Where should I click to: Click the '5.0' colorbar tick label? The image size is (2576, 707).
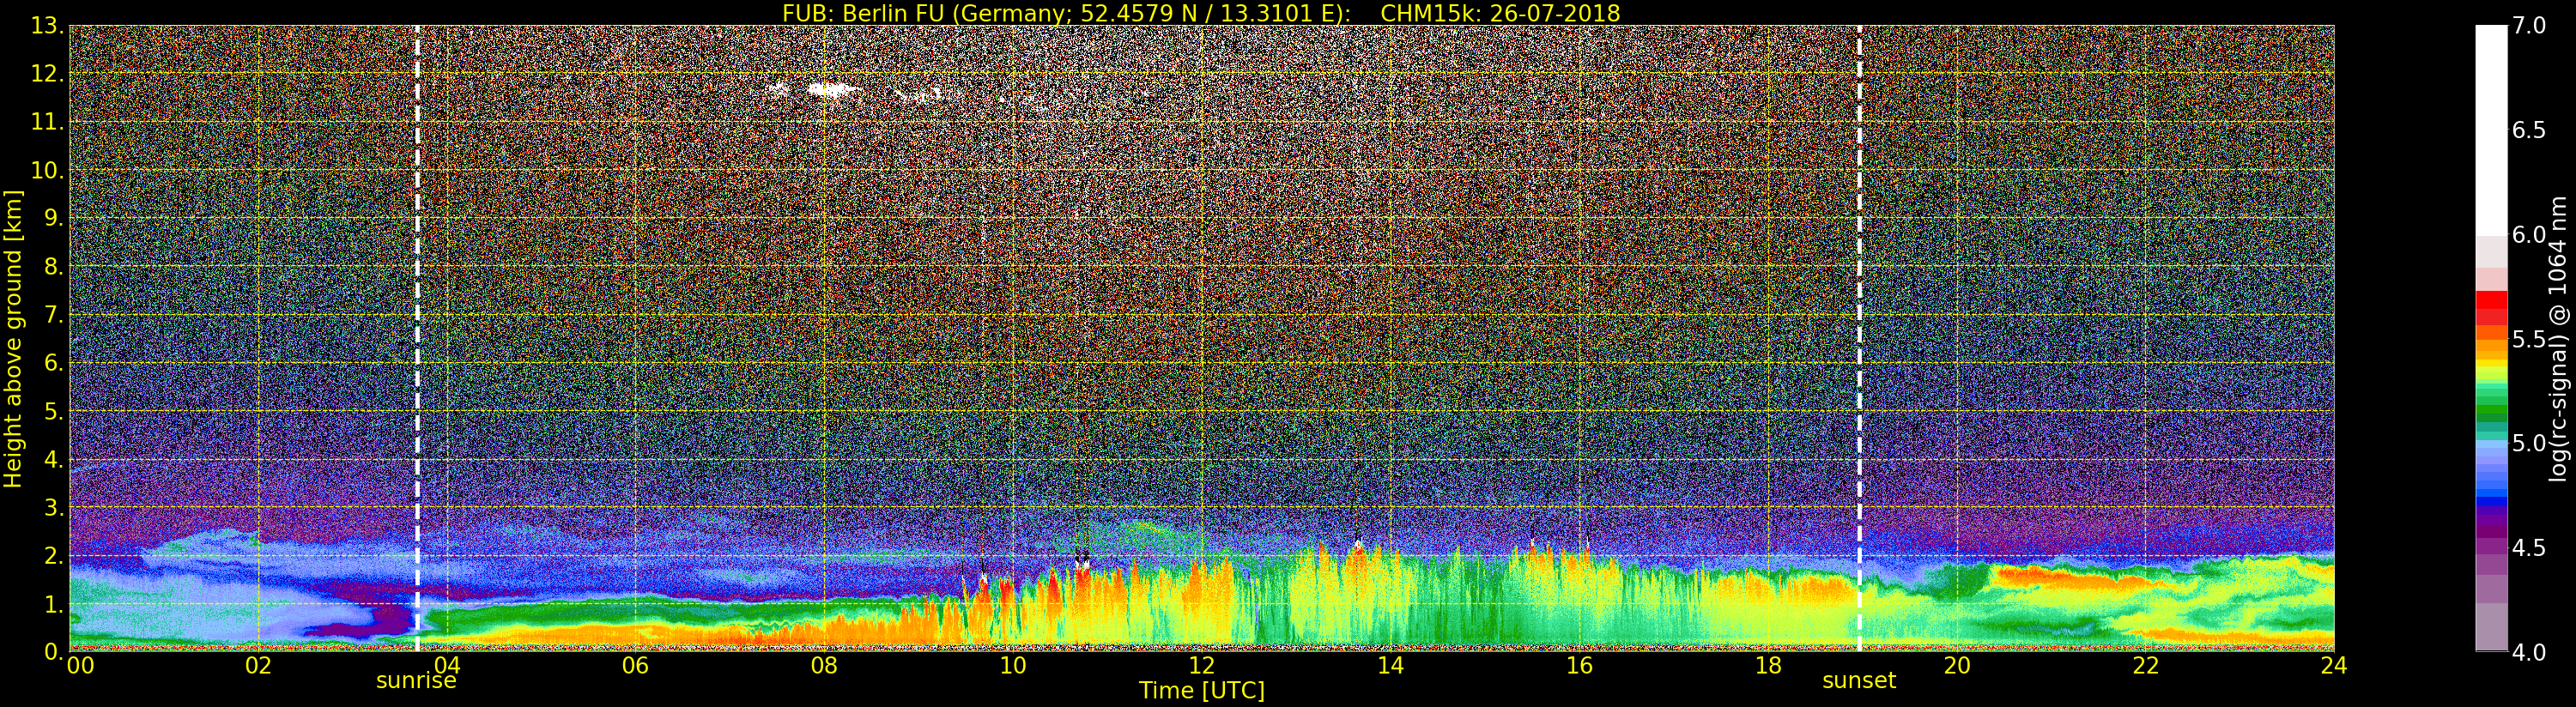(2529, 443)
